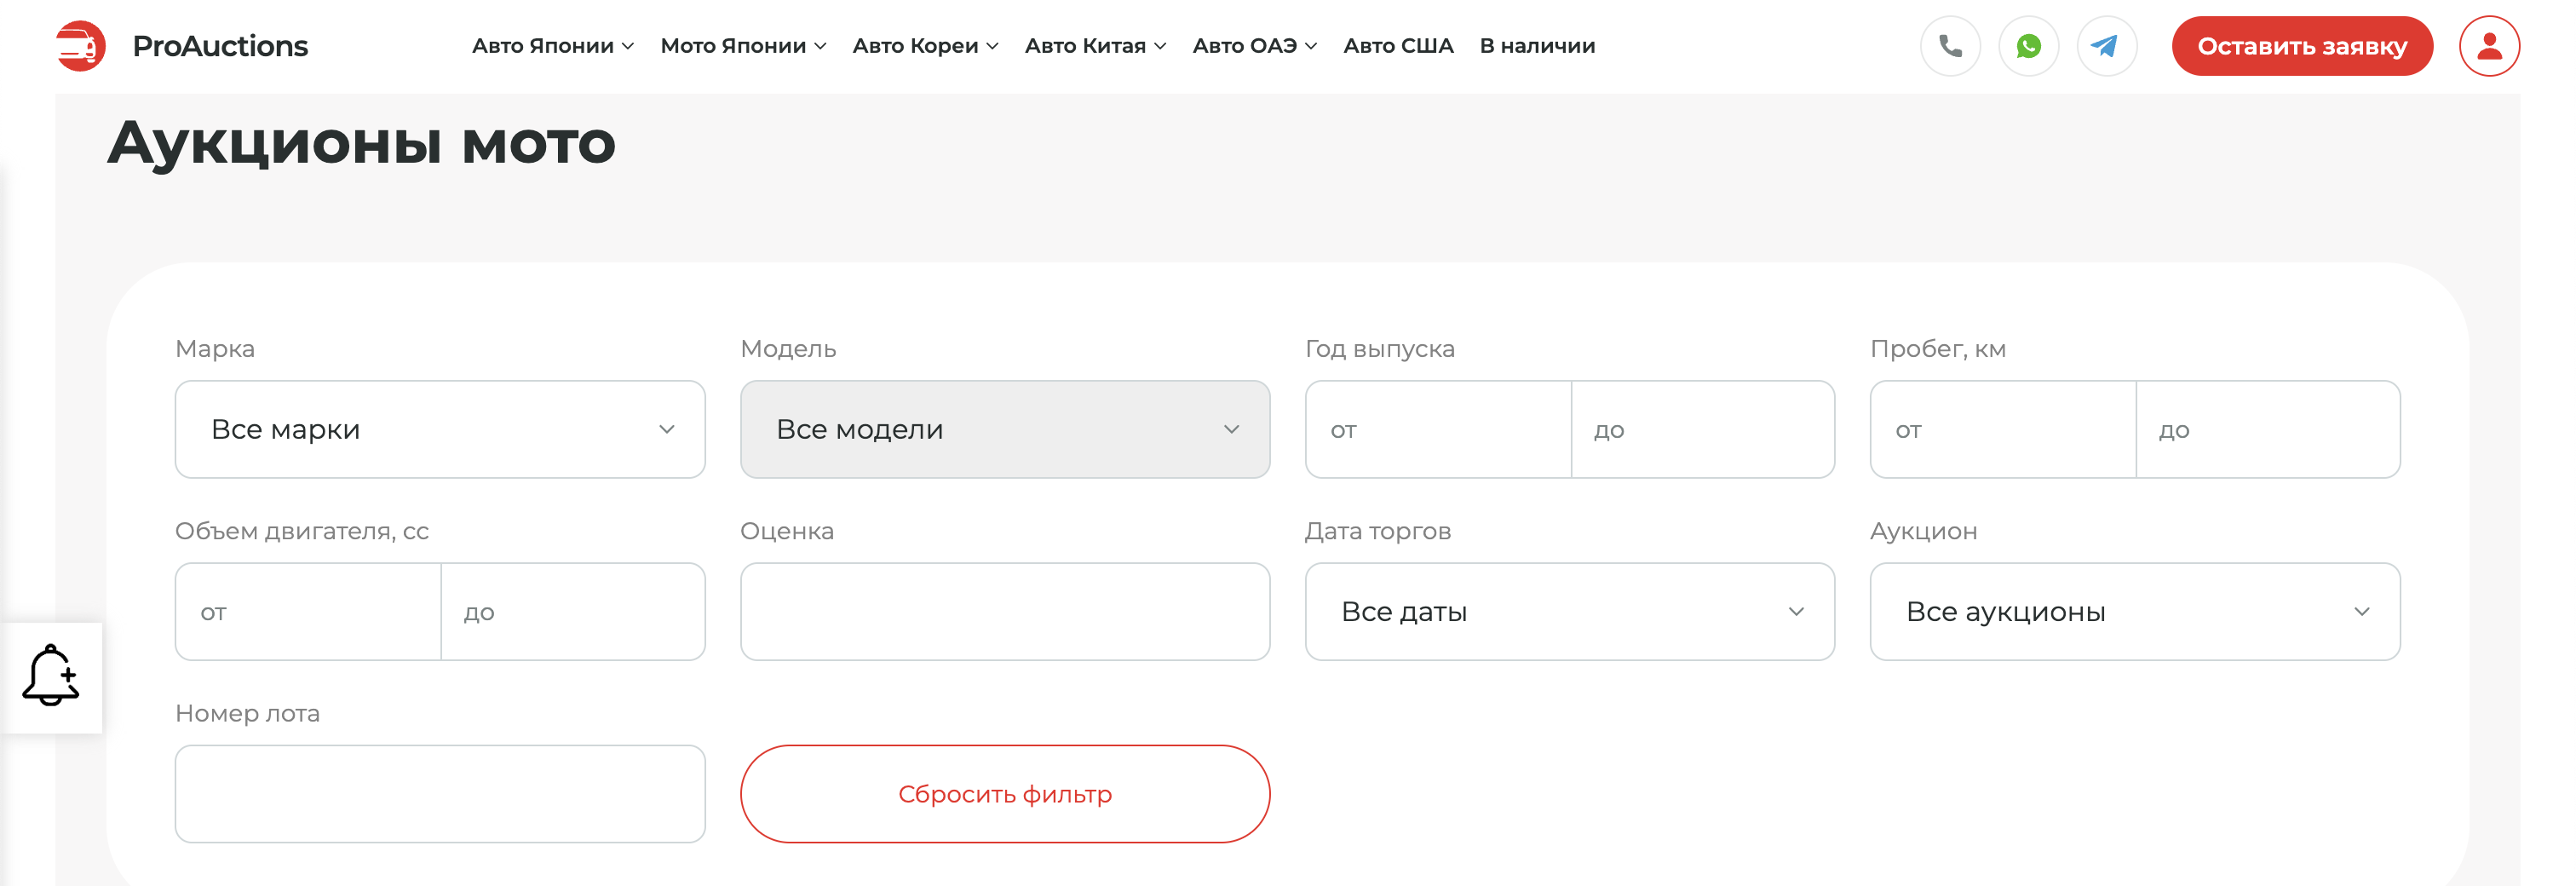This screenshot has height=886, width=2576.
Task: Open the Все аукционы dropdown
Action: [x=2134, y=611]
